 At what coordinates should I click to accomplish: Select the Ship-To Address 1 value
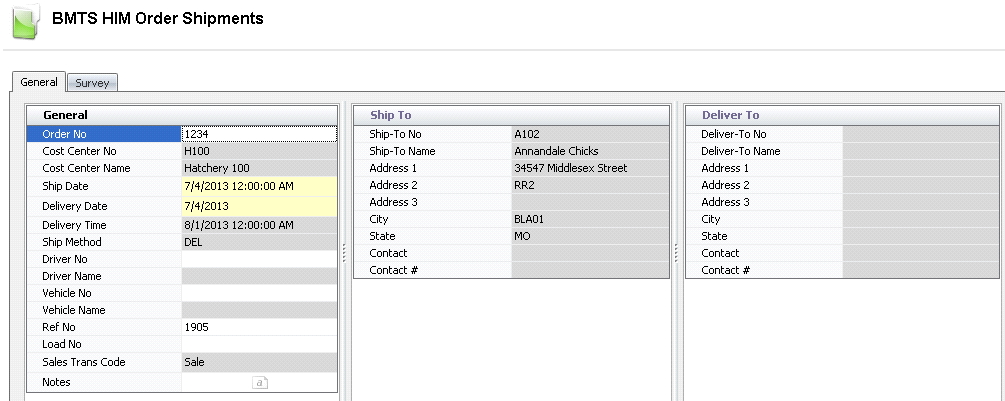pyautogui.click(x=590, y=168)
